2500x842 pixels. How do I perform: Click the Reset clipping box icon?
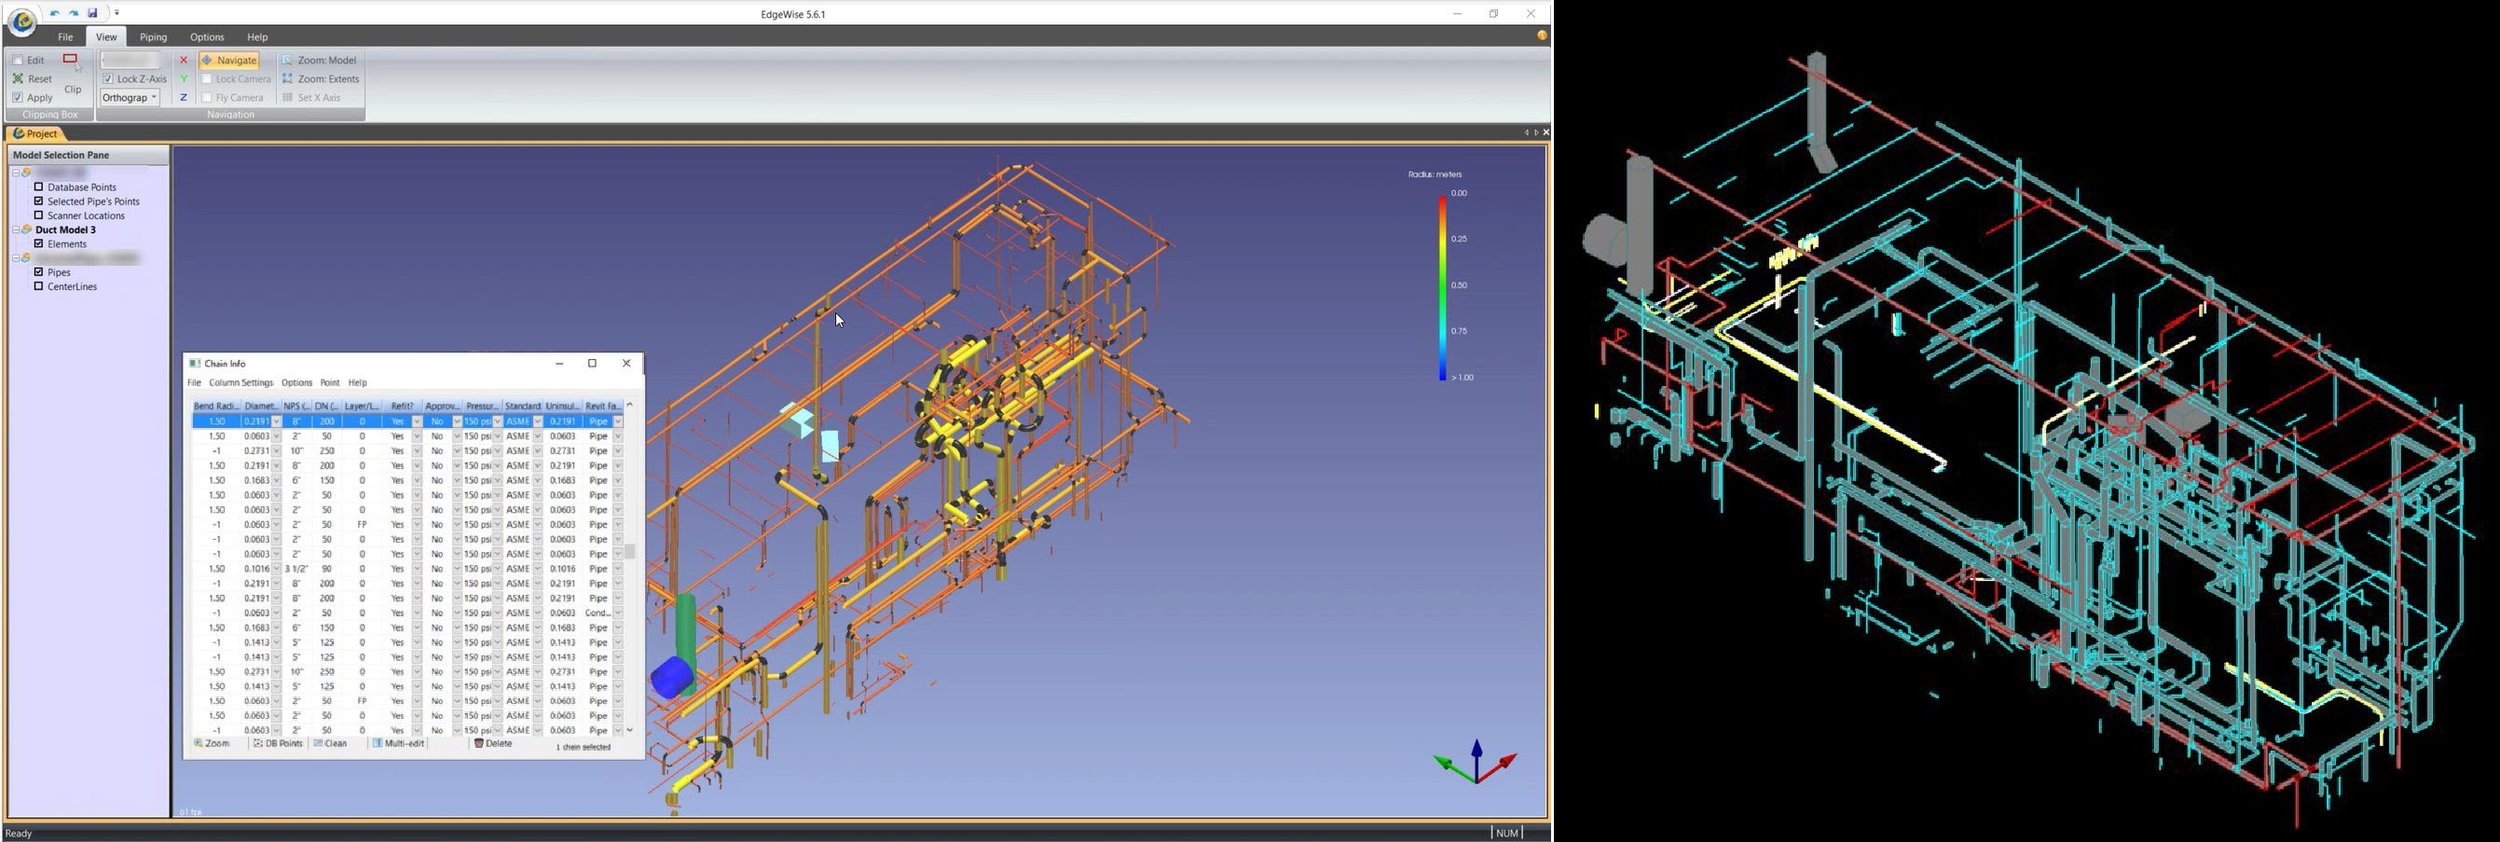pyautogui.click(x=17, y=78)
